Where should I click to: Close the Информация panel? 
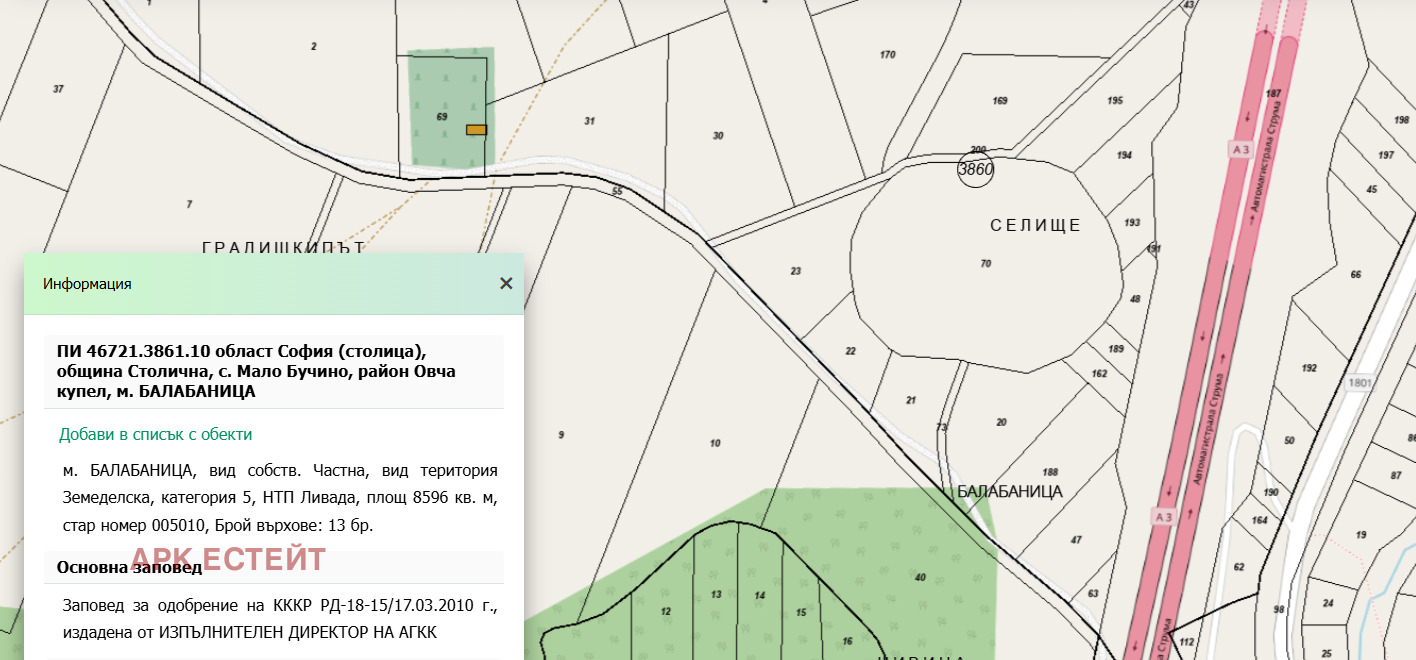[506, 283]
